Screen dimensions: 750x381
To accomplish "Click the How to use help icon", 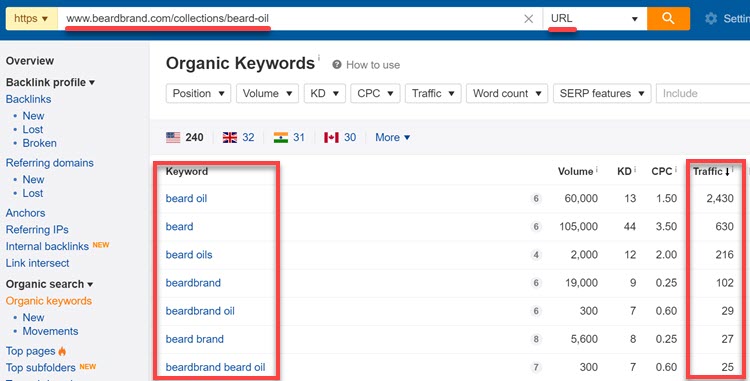I will [x=337, y=65].
